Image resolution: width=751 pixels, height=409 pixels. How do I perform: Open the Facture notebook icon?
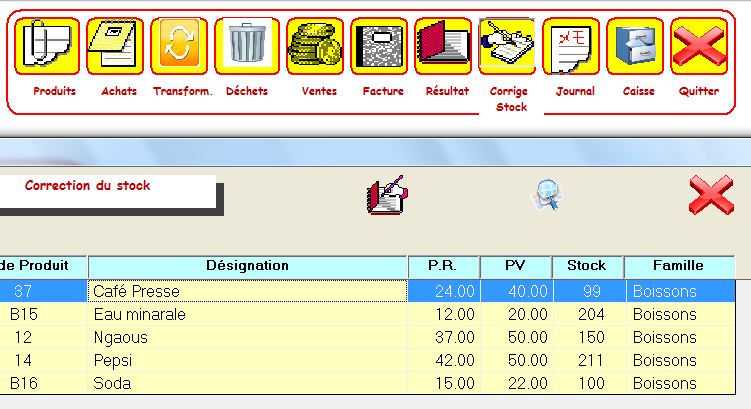coord(379,46)
